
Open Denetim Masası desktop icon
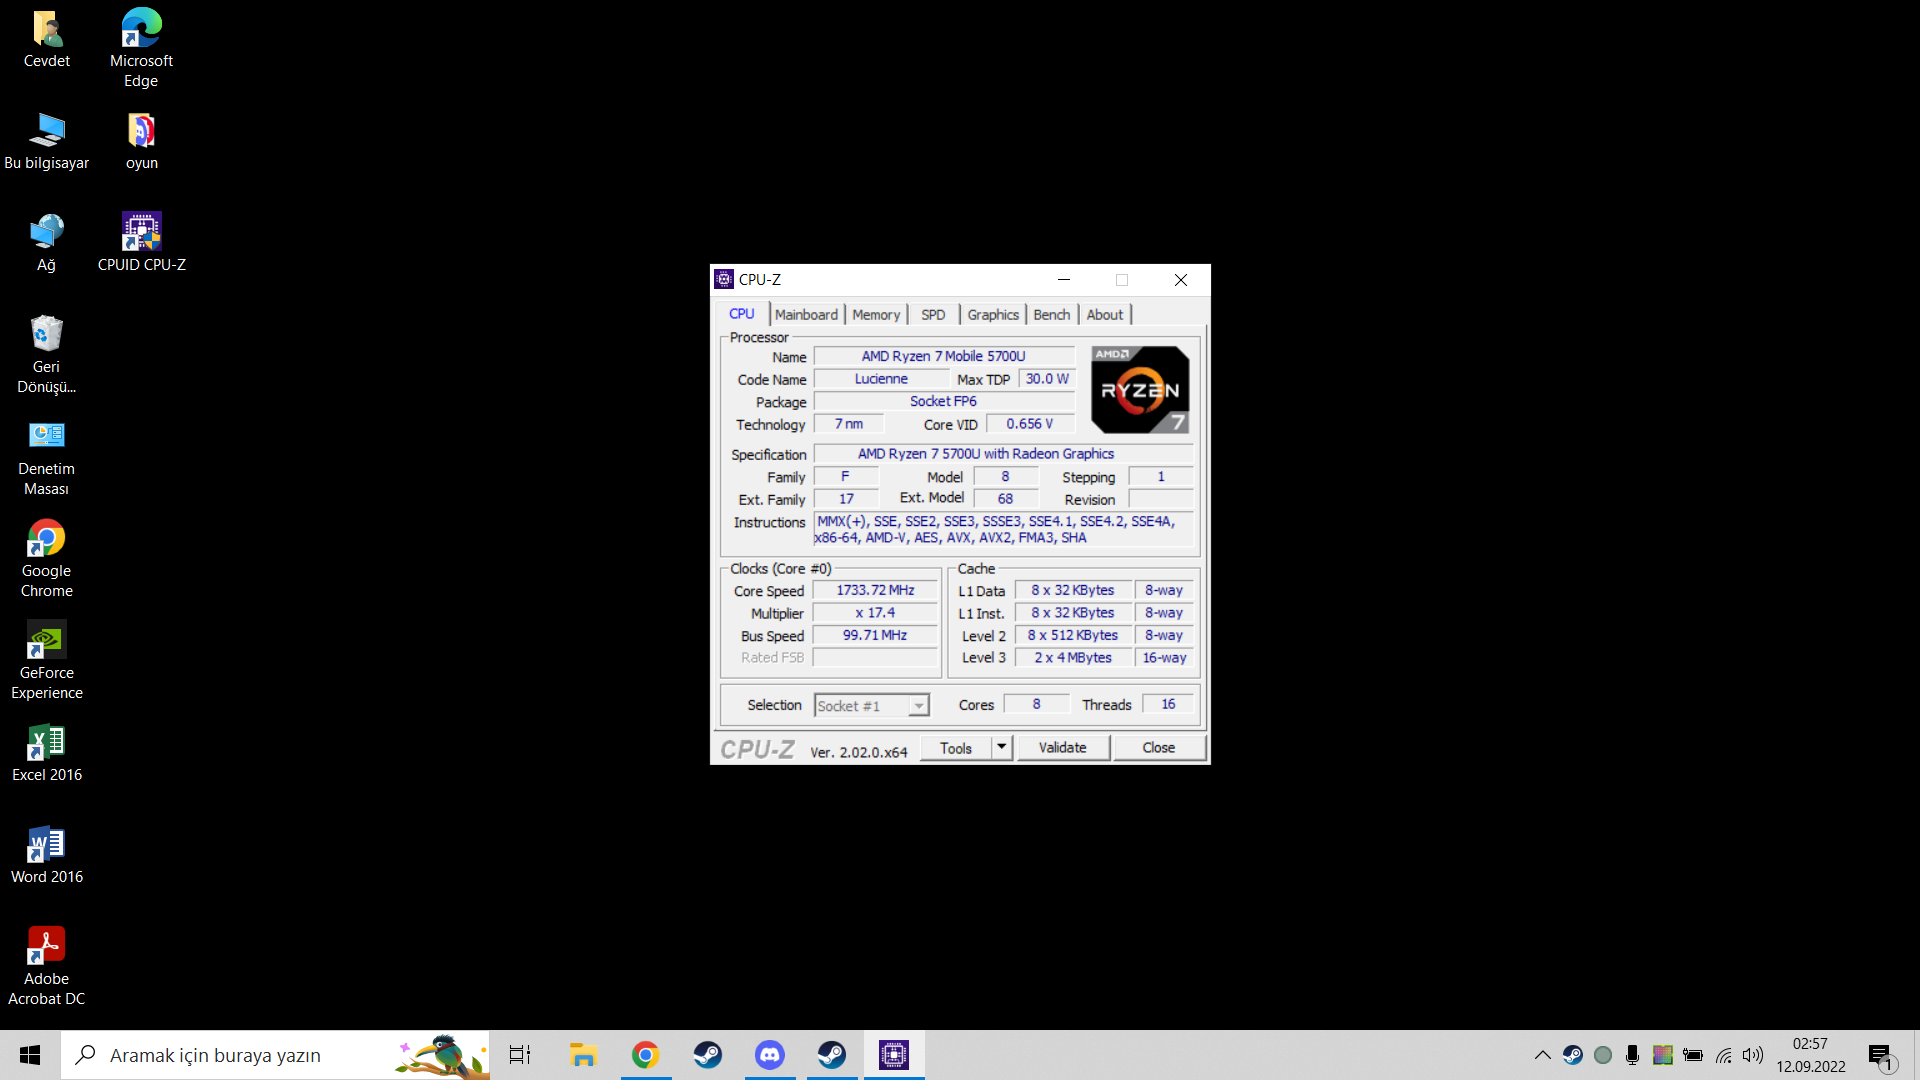[46, 456]
